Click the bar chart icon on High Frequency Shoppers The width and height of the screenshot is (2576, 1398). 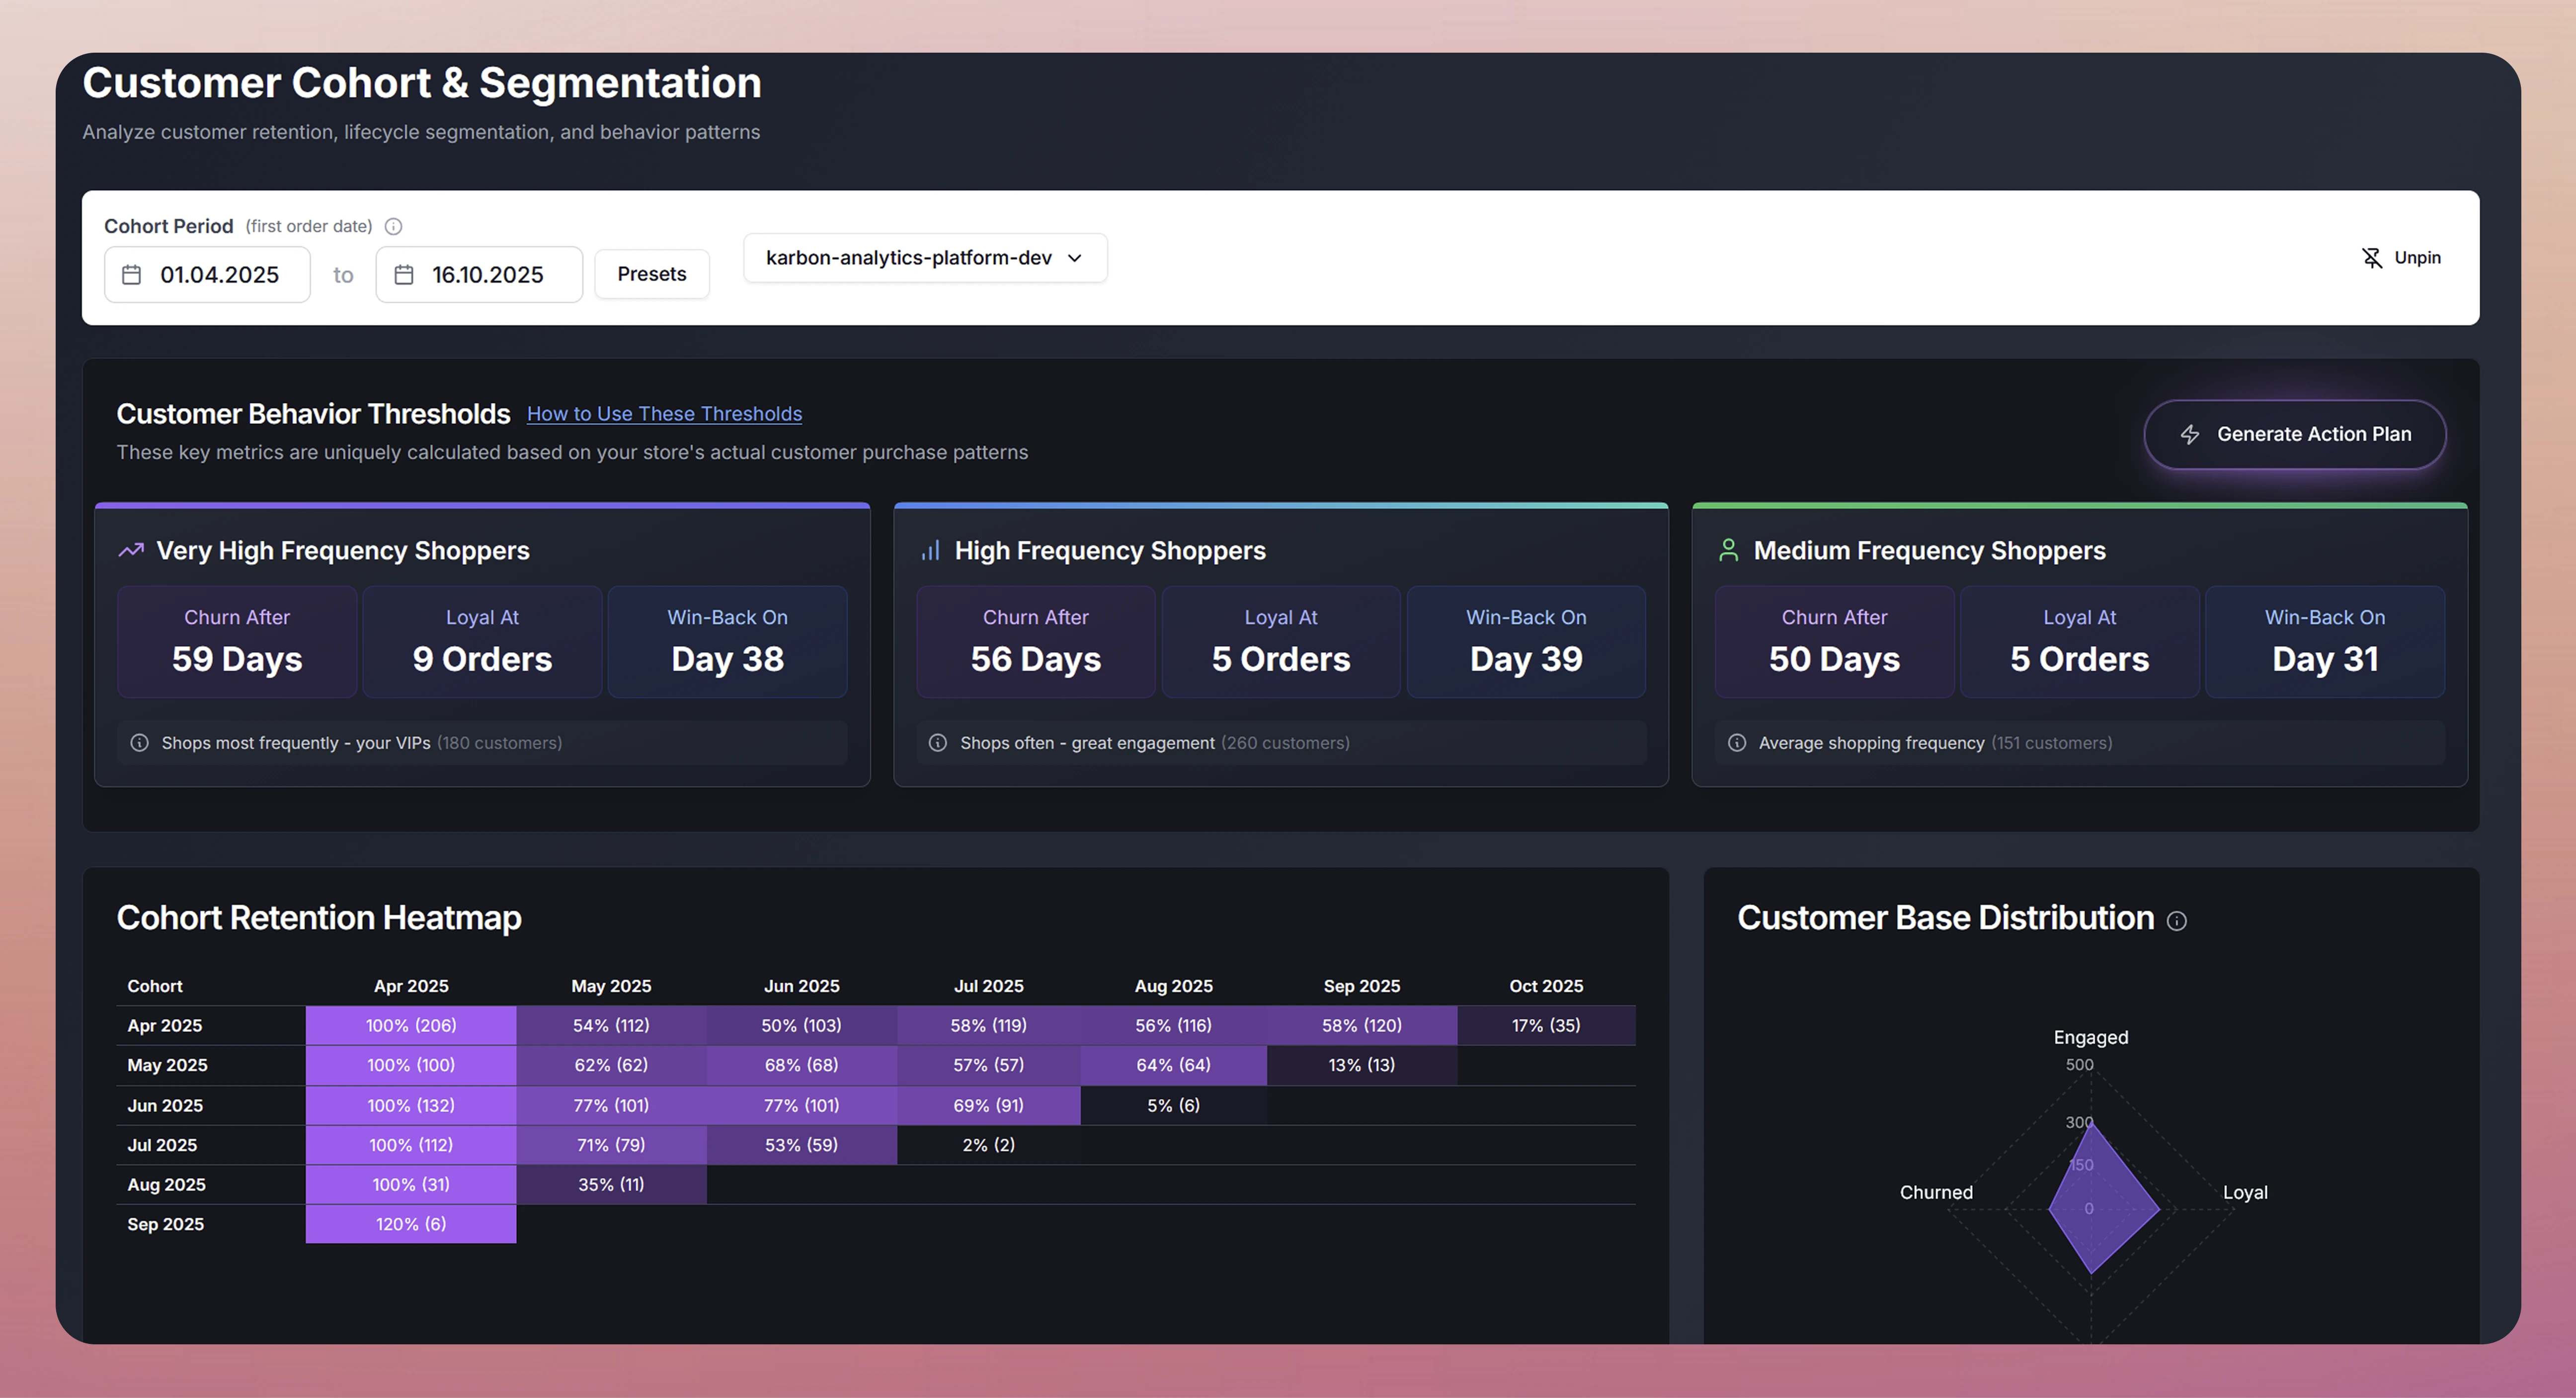point(929,550)
